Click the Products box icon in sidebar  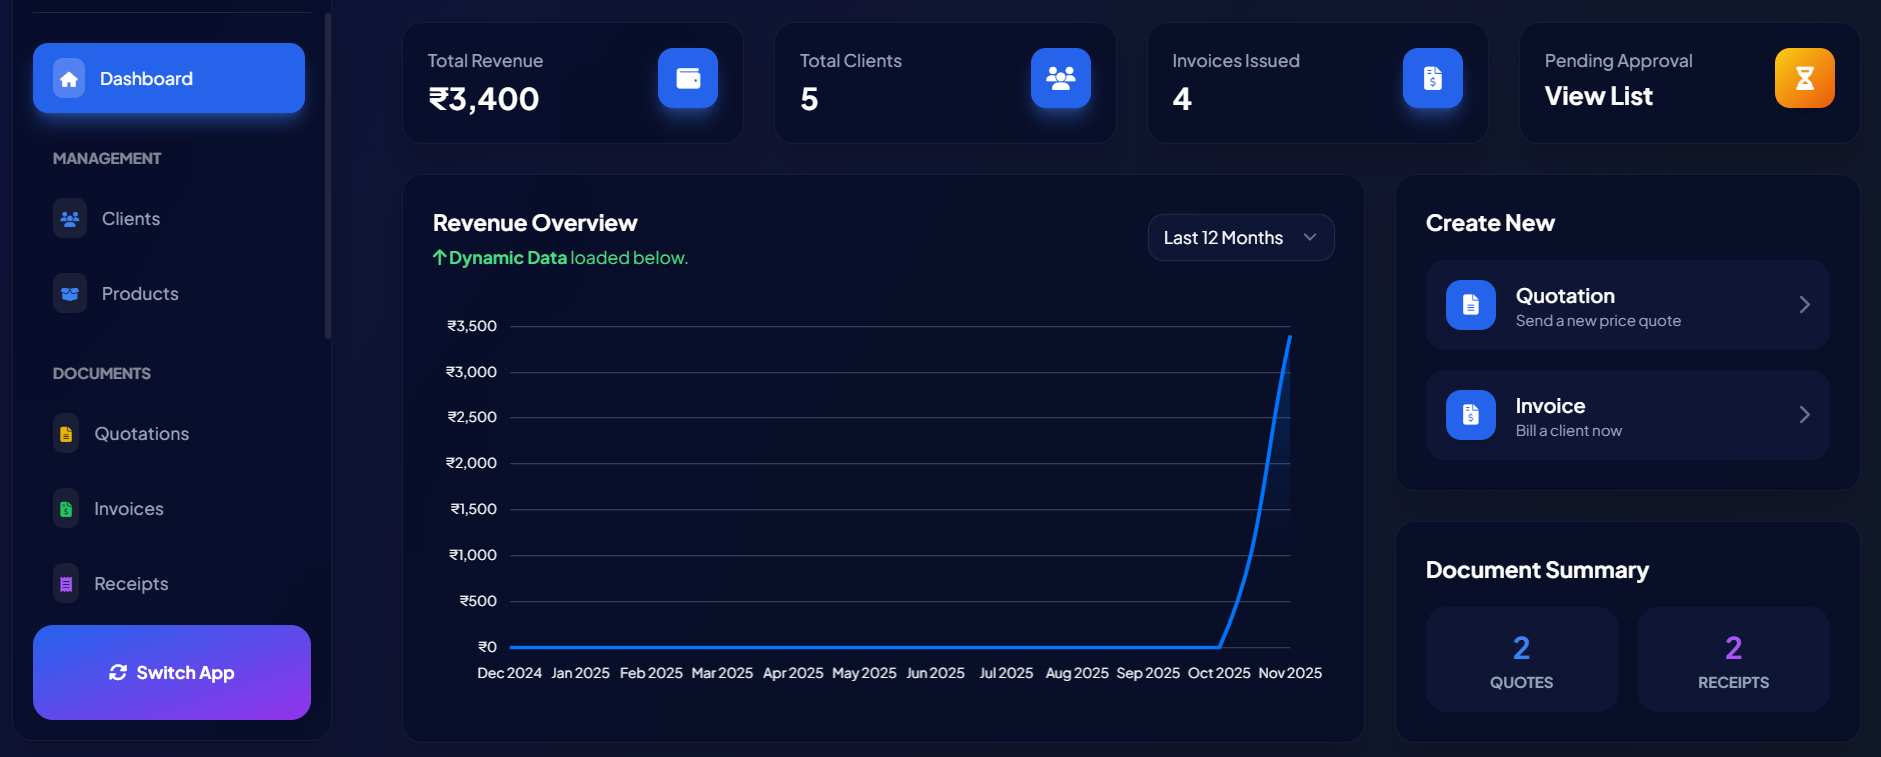coord(70,294)
